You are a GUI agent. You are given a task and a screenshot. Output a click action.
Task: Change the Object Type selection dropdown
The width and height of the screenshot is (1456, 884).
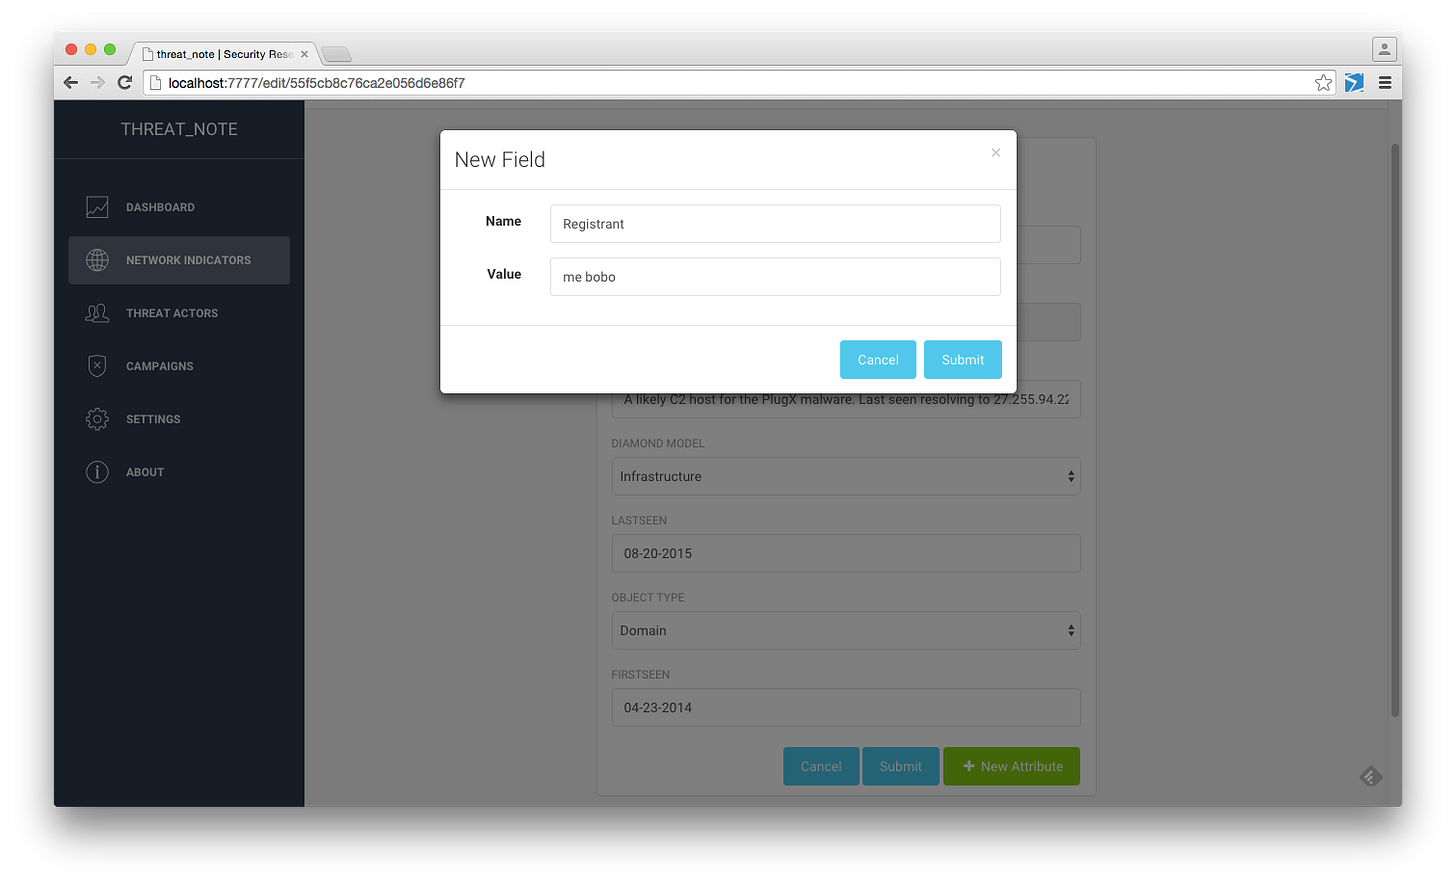pyautogui.click(x=845, y=630)
